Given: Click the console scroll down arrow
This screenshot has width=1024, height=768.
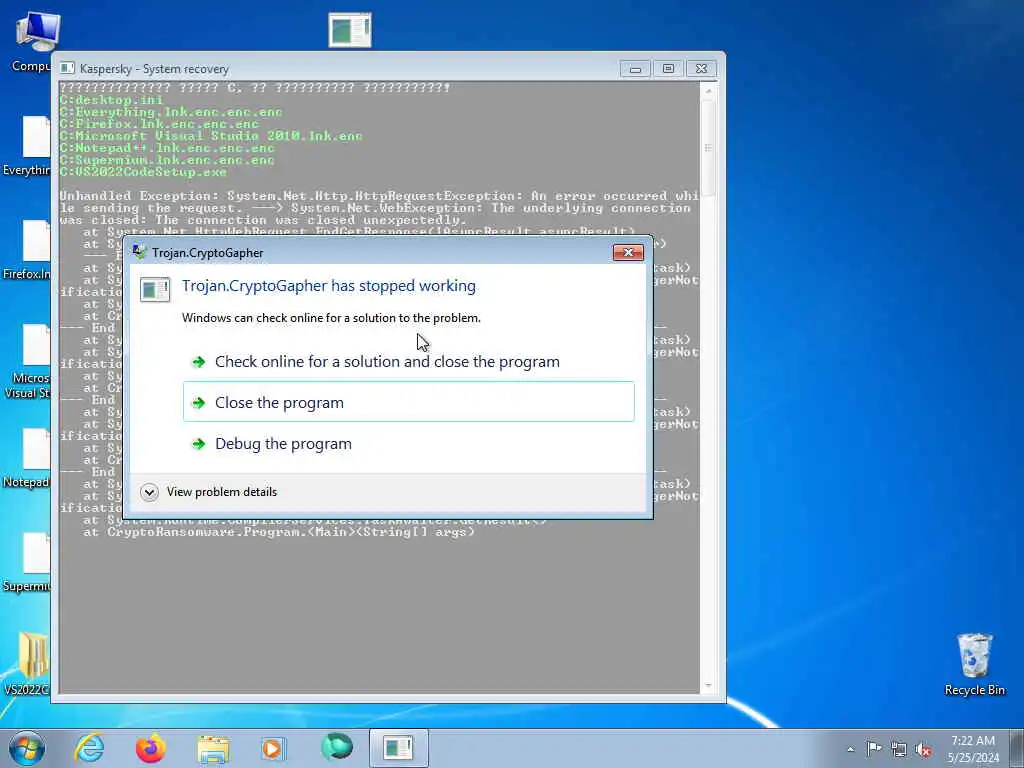Looking at the screenshot, I should pos(708,686).
